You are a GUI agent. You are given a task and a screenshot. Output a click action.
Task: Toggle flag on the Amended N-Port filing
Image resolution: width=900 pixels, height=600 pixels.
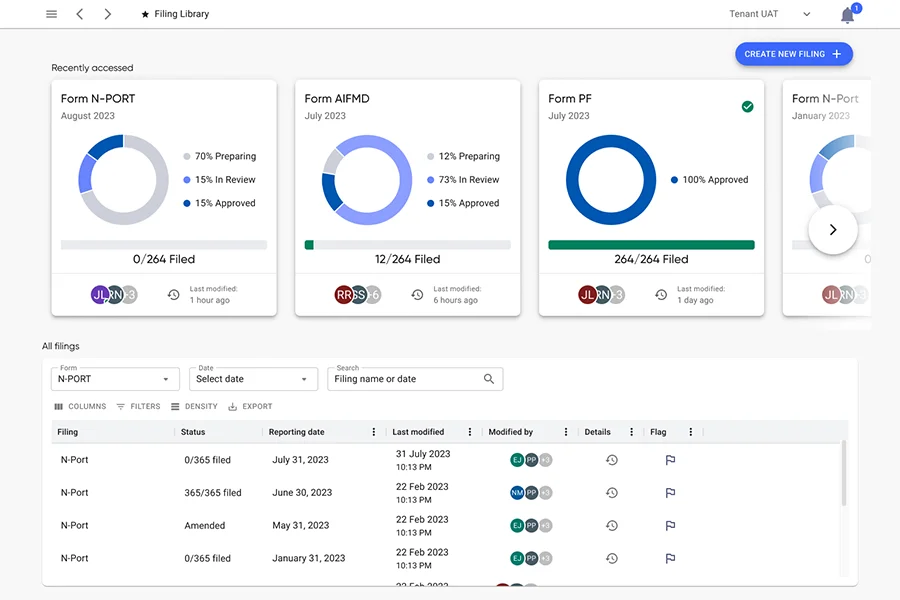point(670,526)
